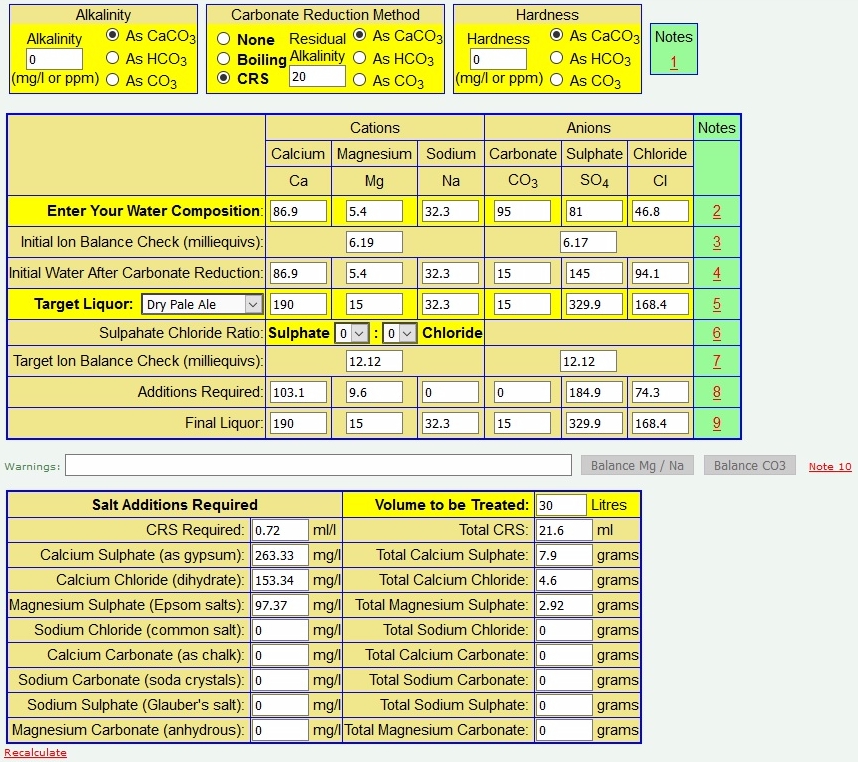Click initial cation balance field 6.19
This screenshot has height=762, width=858.
pos(374,242)
